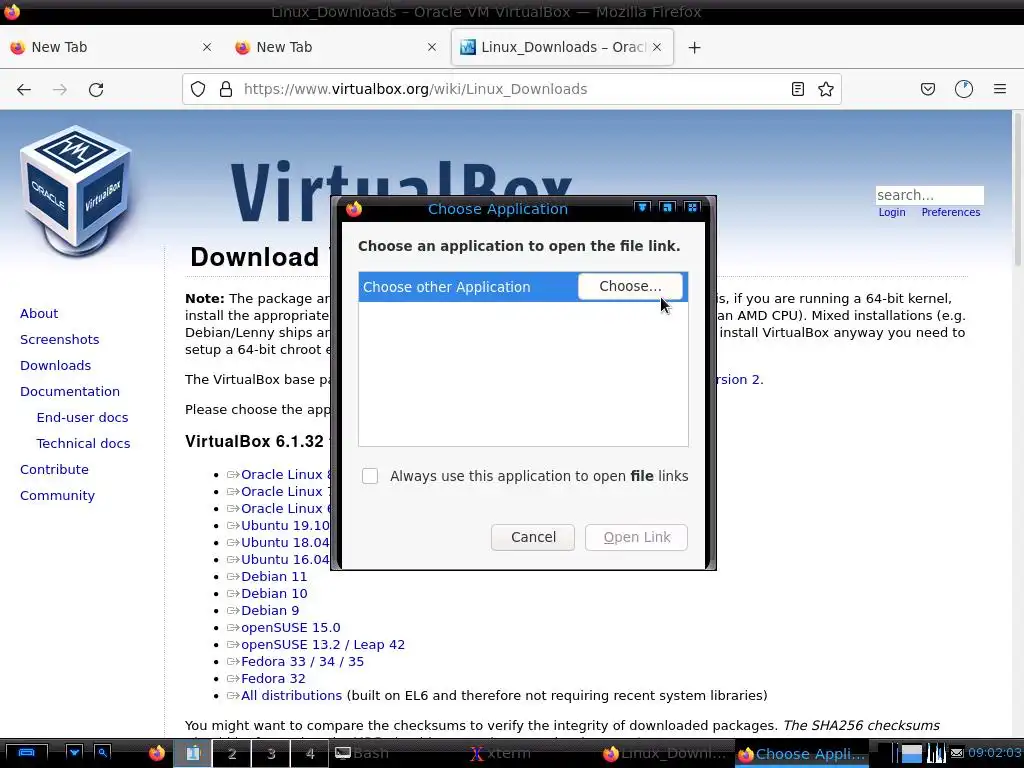The image size is (1024, 768).
Task: Click the VirtualBox cube logo
Action: tap(76, 189)
